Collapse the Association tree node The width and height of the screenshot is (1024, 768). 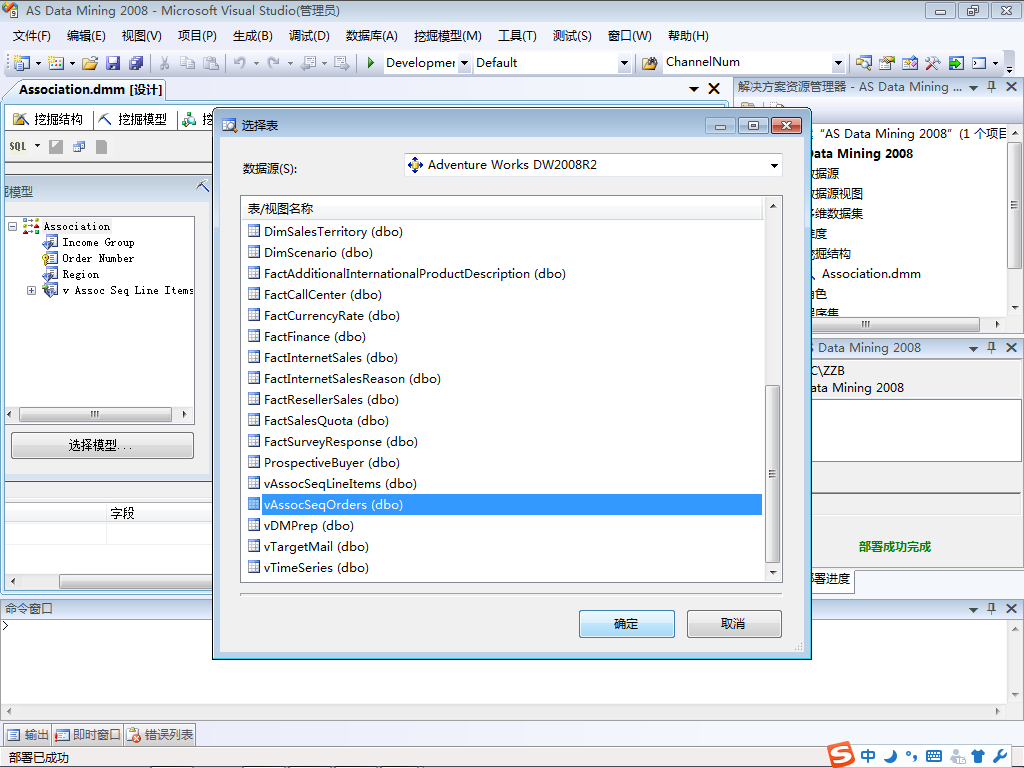click(x=12, y=226)
